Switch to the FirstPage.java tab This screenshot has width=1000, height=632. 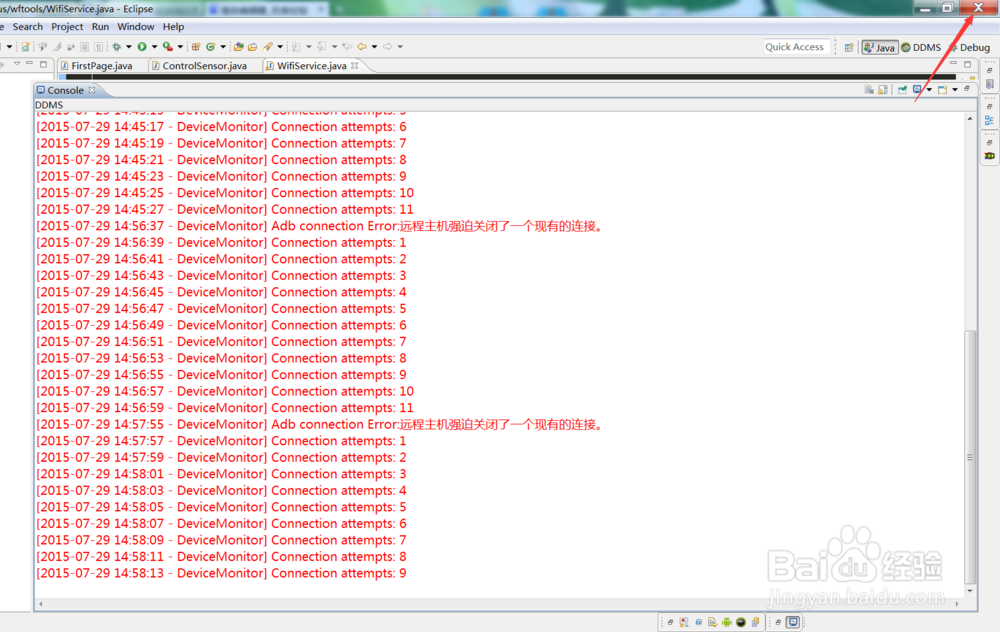pos(100,65)
